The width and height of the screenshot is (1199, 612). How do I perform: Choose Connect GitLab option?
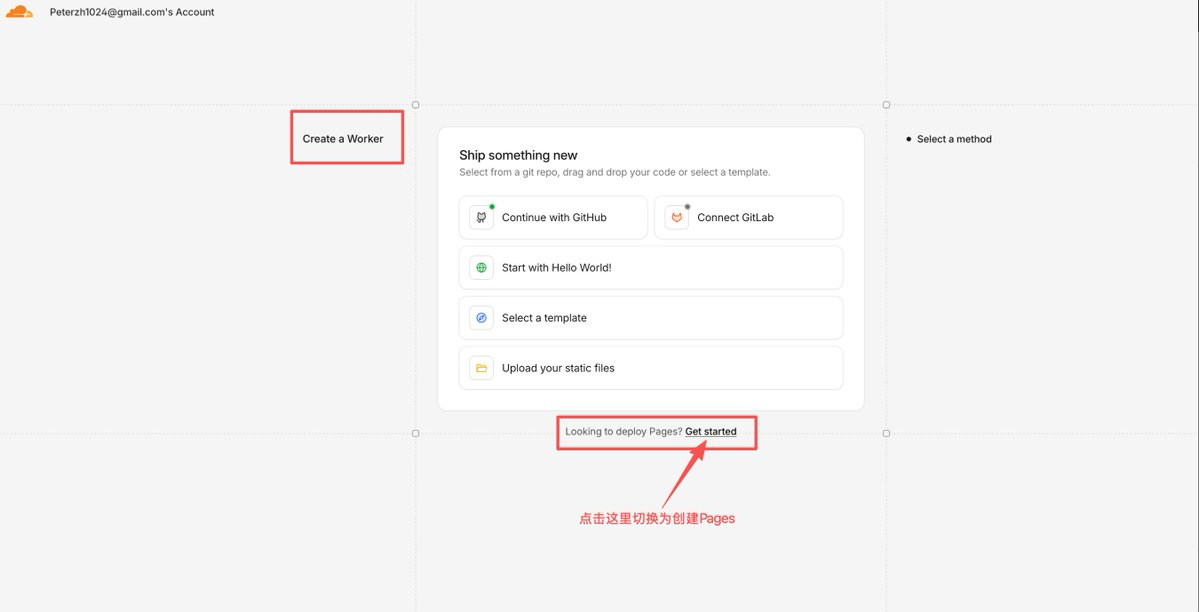pos(749,217)
